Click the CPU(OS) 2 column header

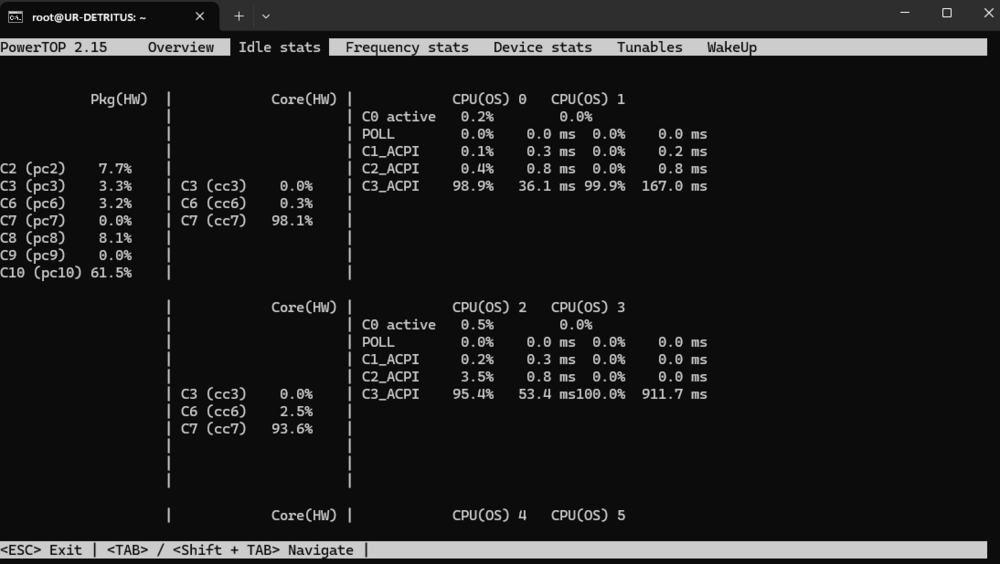[x=489, y=308]
